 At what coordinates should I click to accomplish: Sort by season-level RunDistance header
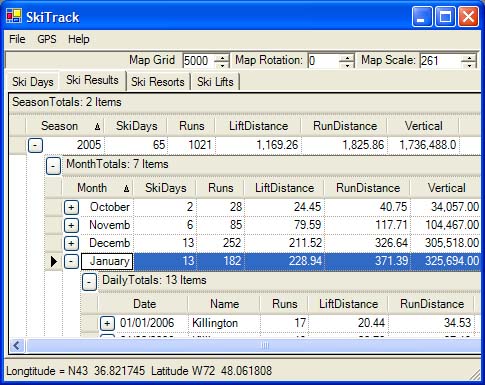point(345,126)
